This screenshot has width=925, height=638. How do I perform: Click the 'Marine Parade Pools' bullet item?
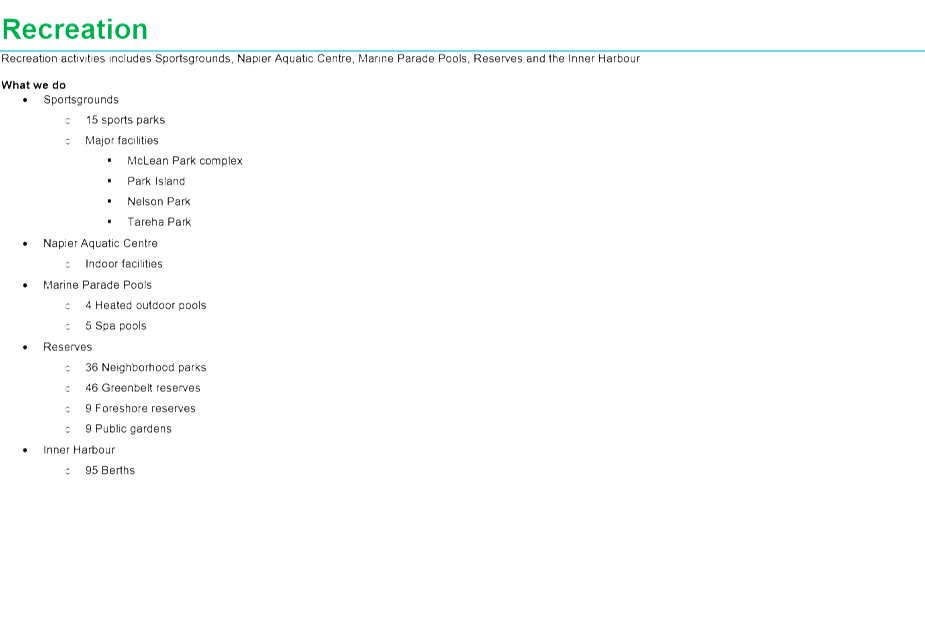tap(97, 285)
